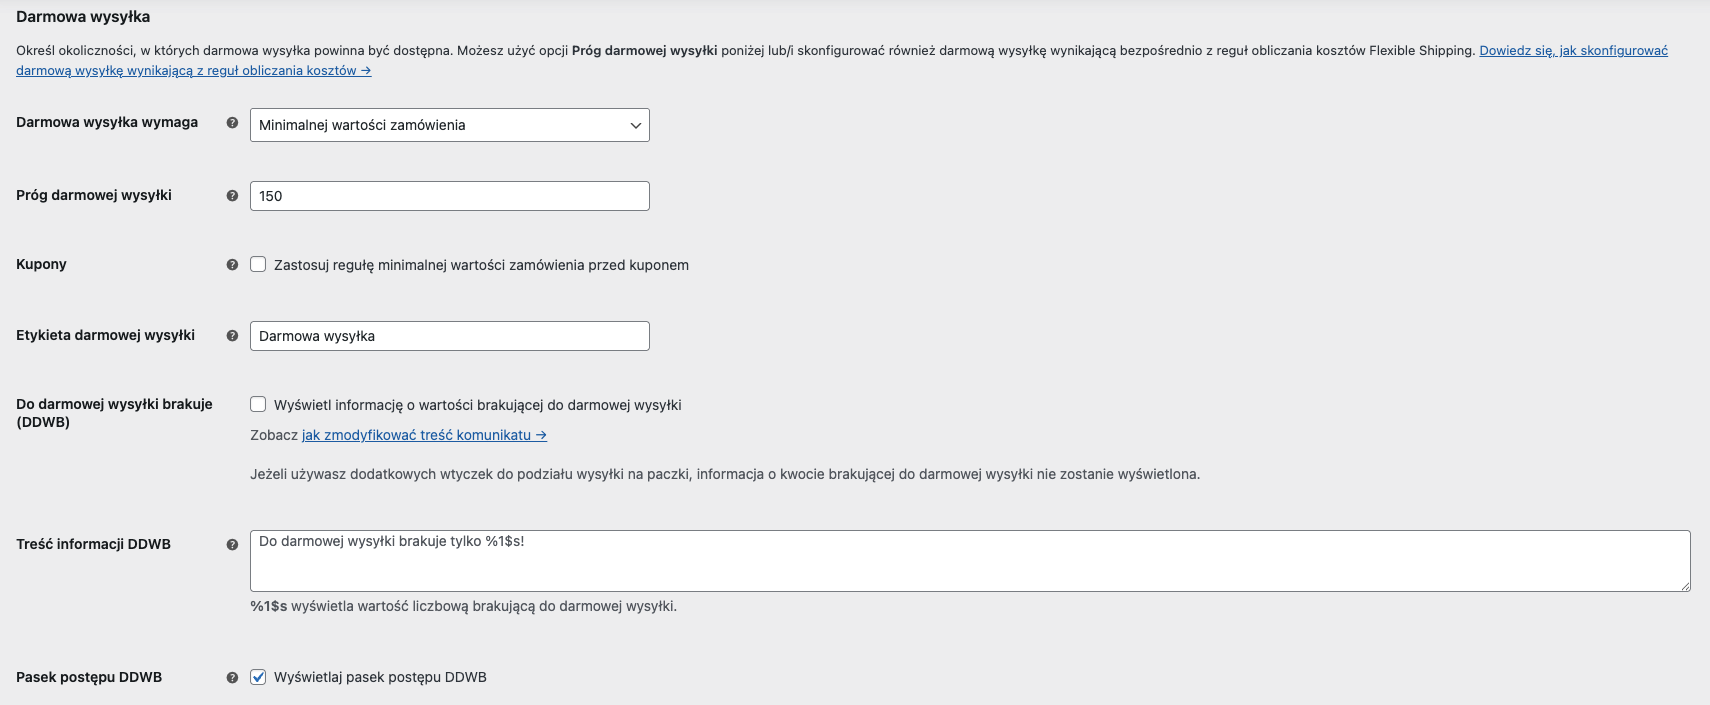Click the Kupony checkbox label text

(481, 265)
